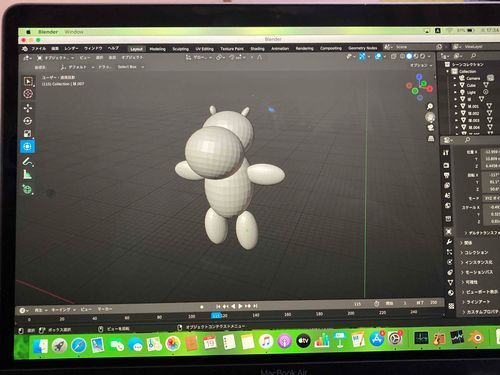Switch to the Sculpting workspace tab
The height and width of the screenshot is (375, 500).
click(181, 49)
